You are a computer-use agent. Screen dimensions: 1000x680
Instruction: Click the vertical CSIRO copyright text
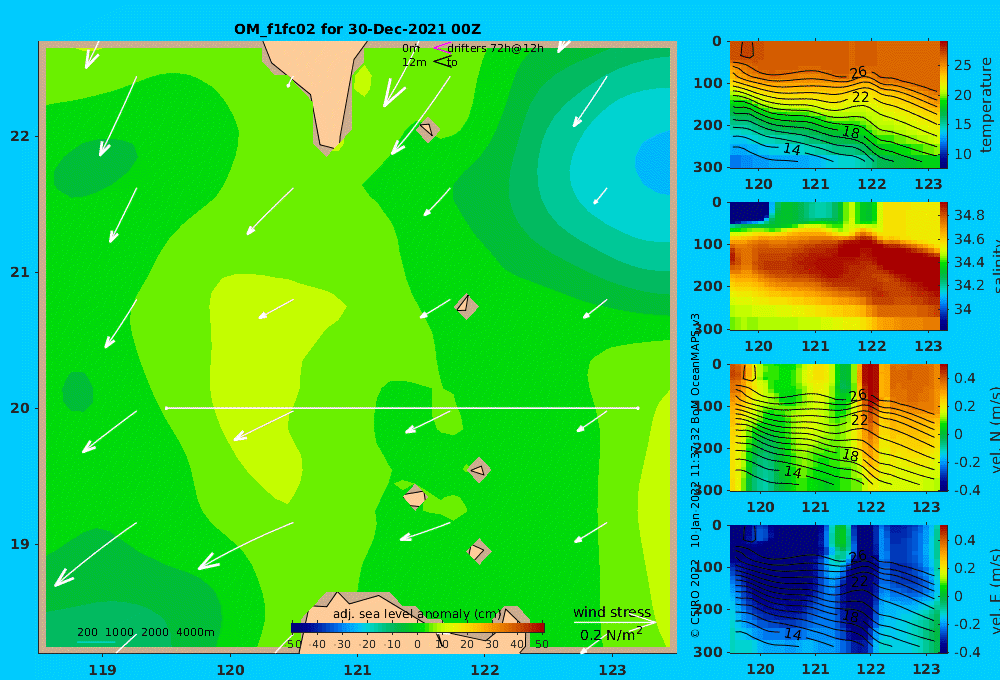(695, 475)
